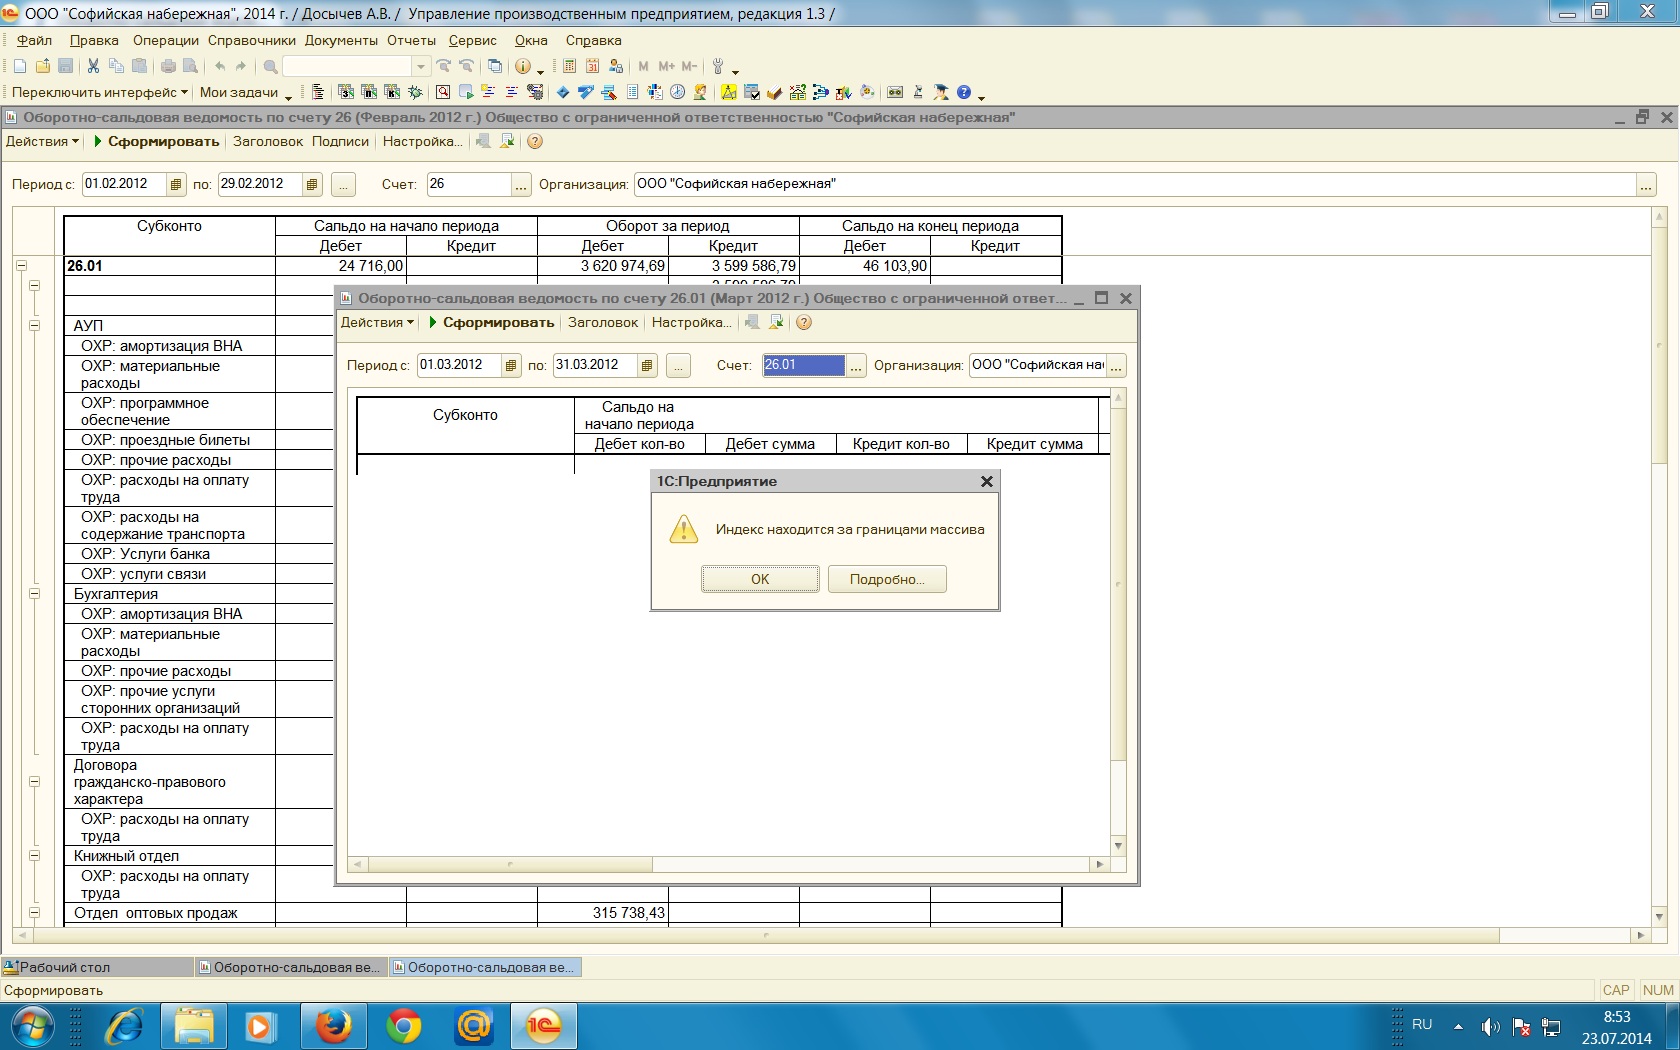Open the Справочники menu
This screenshot has height=1050, width=1680.
252,40
